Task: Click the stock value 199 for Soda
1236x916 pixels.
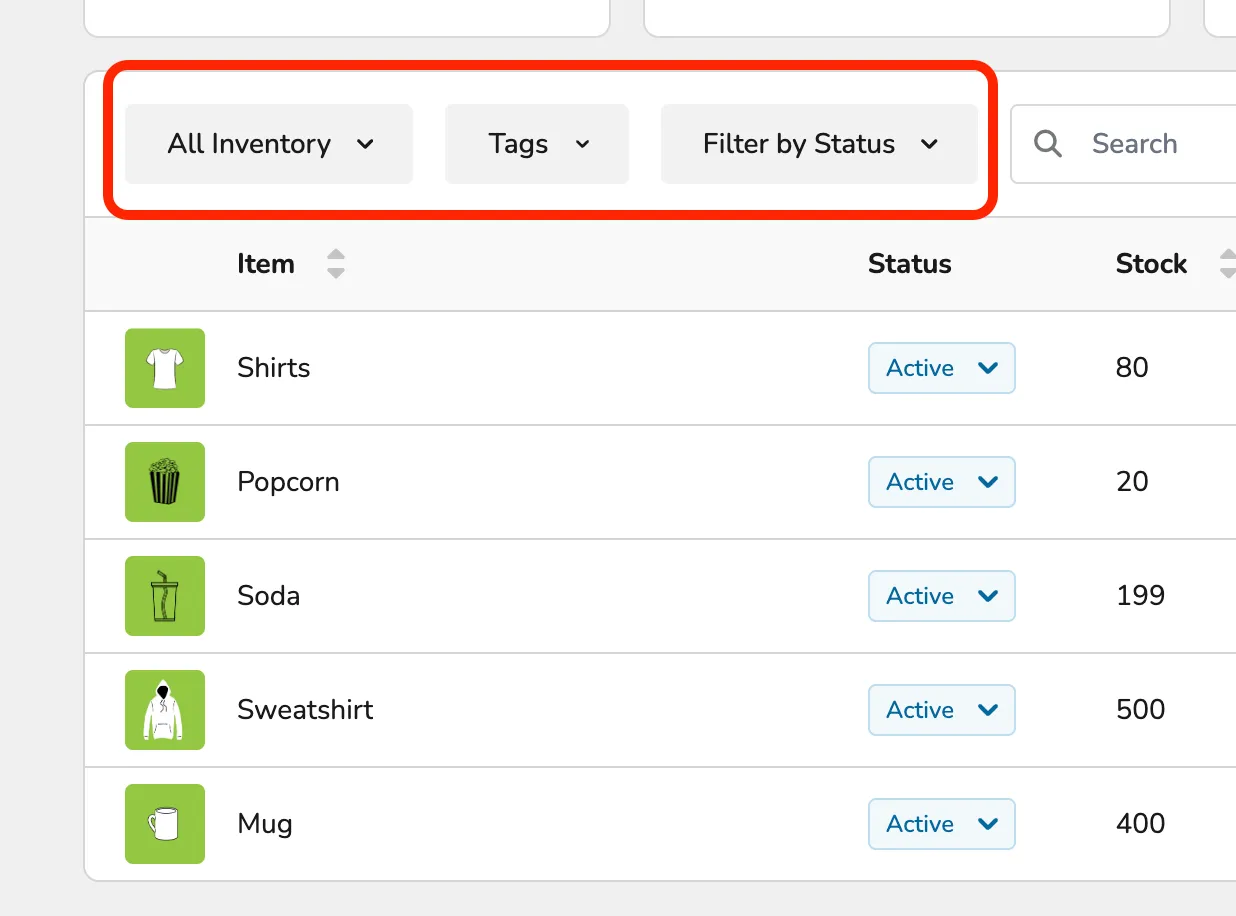Action: pos(1141,596)
